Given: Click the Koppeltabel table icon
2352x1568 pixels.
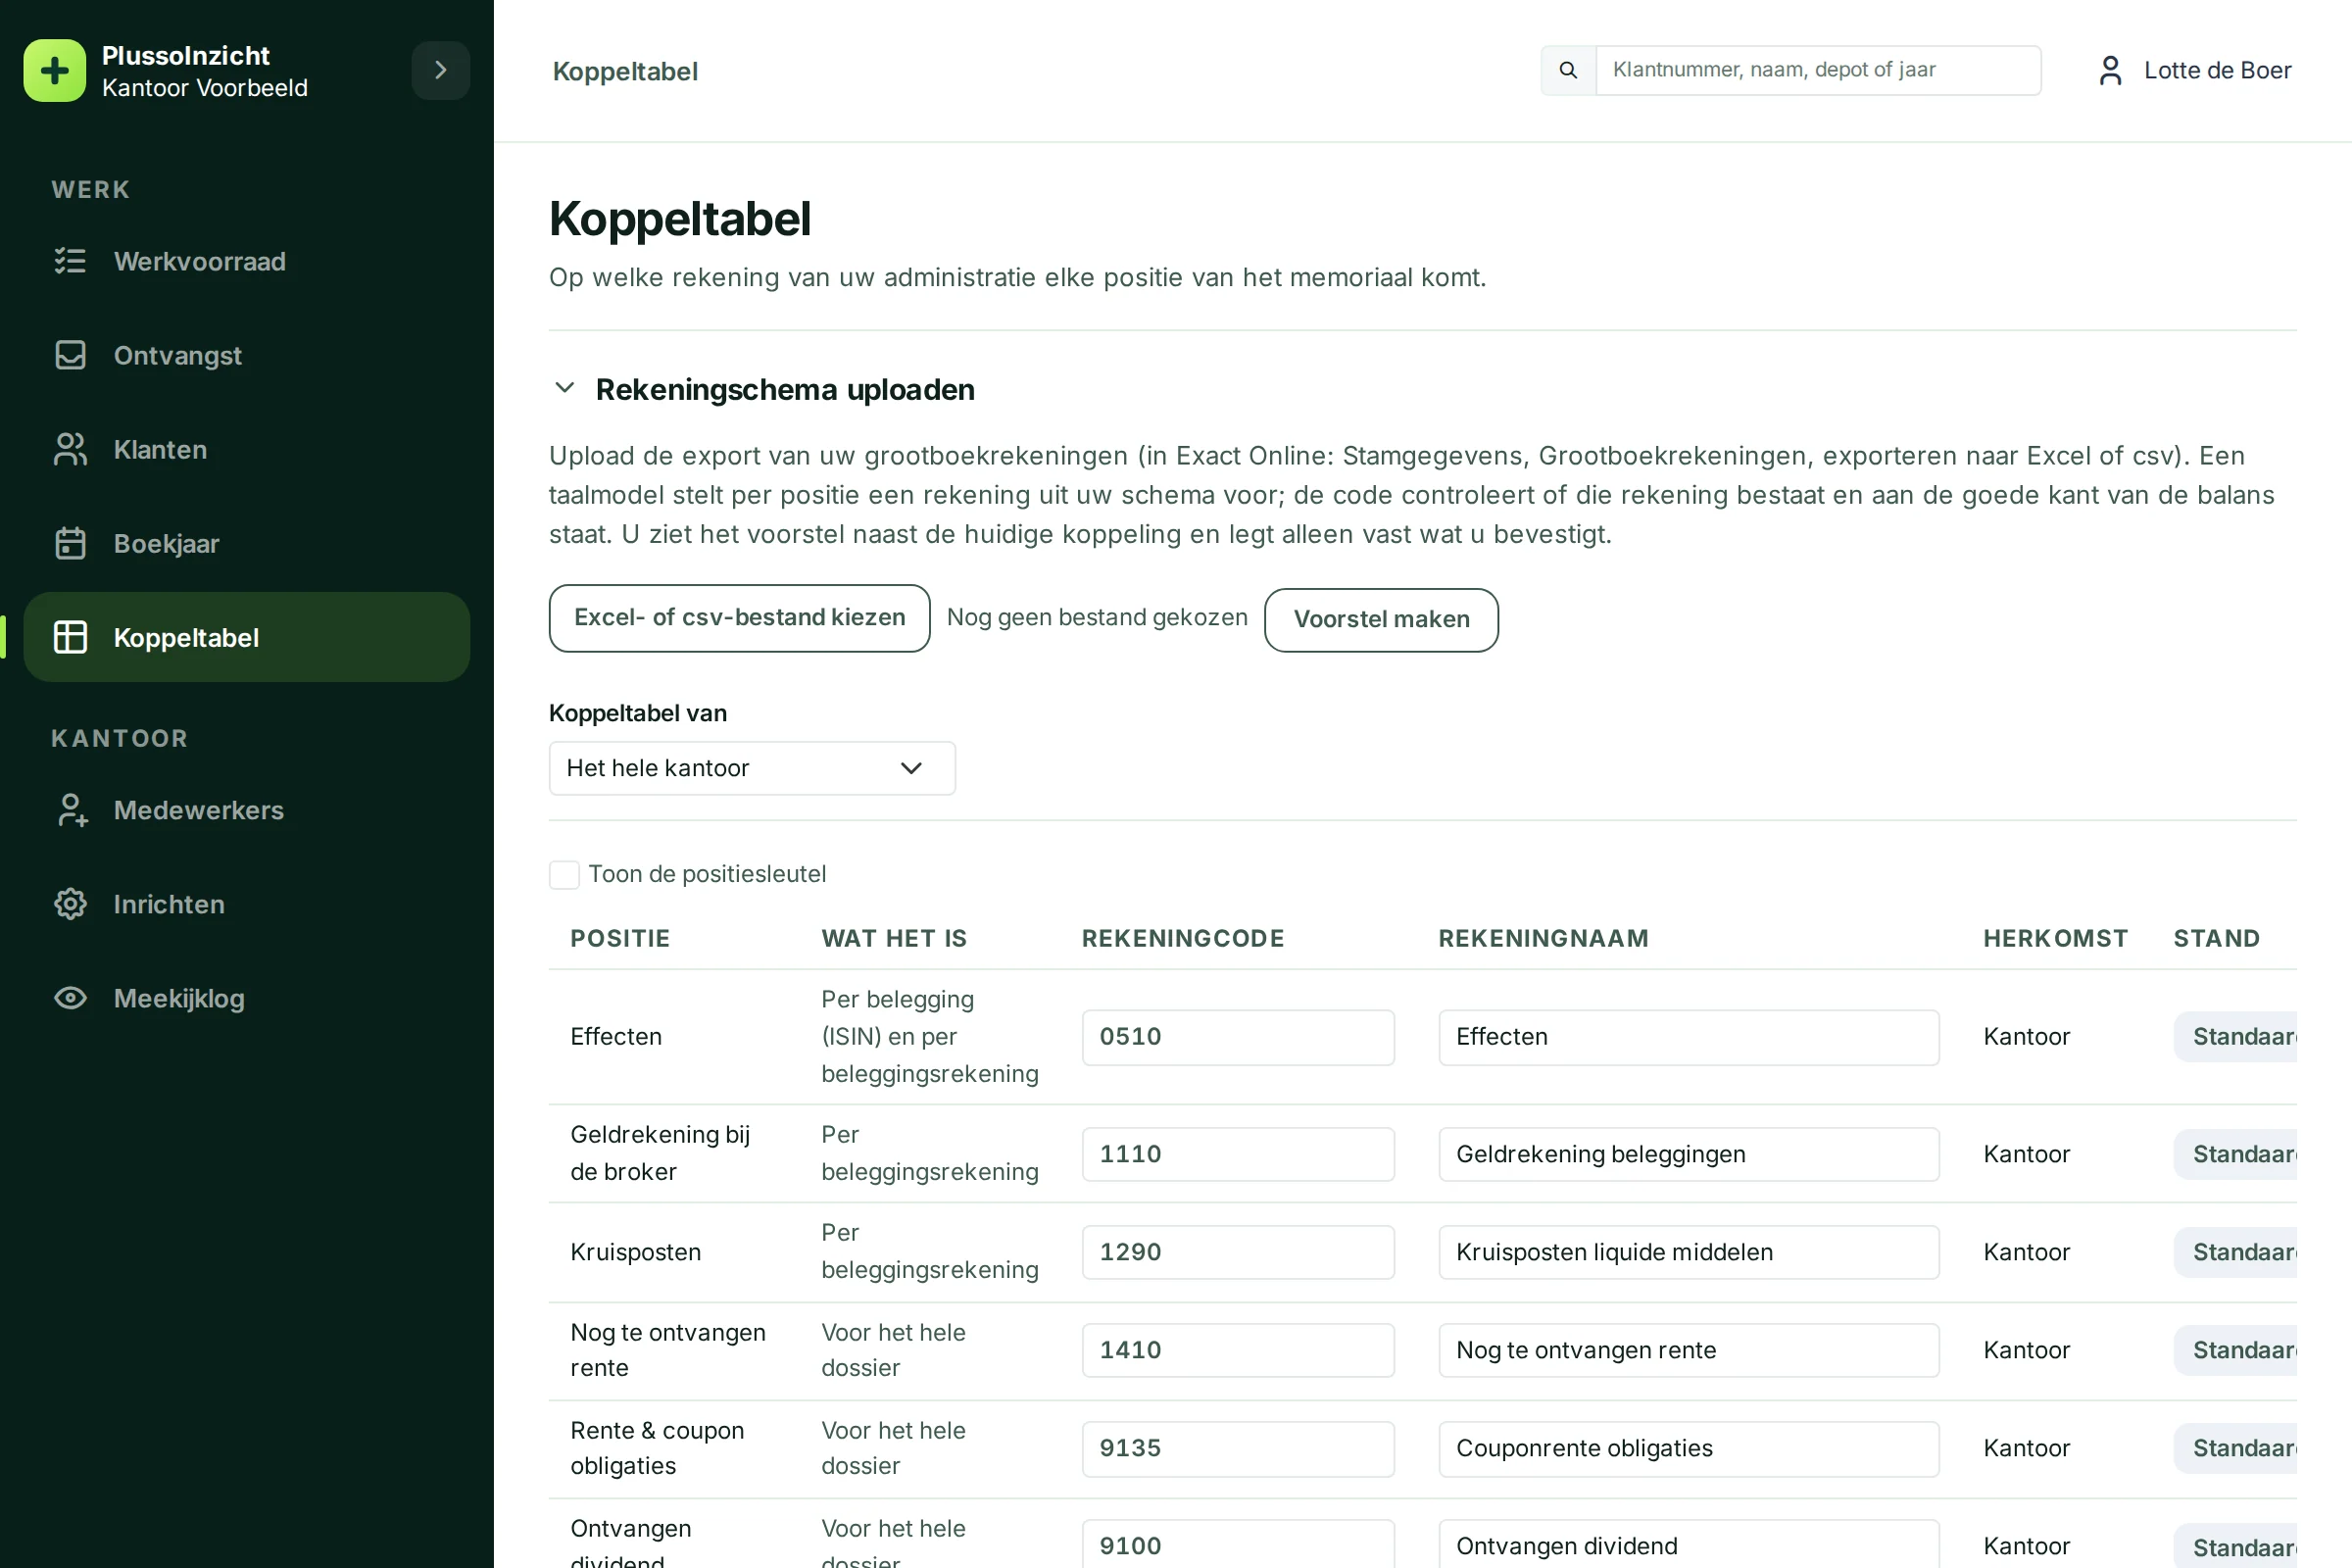Looking at the screenshot, I should pyautogui.click(x=70, y=637).
